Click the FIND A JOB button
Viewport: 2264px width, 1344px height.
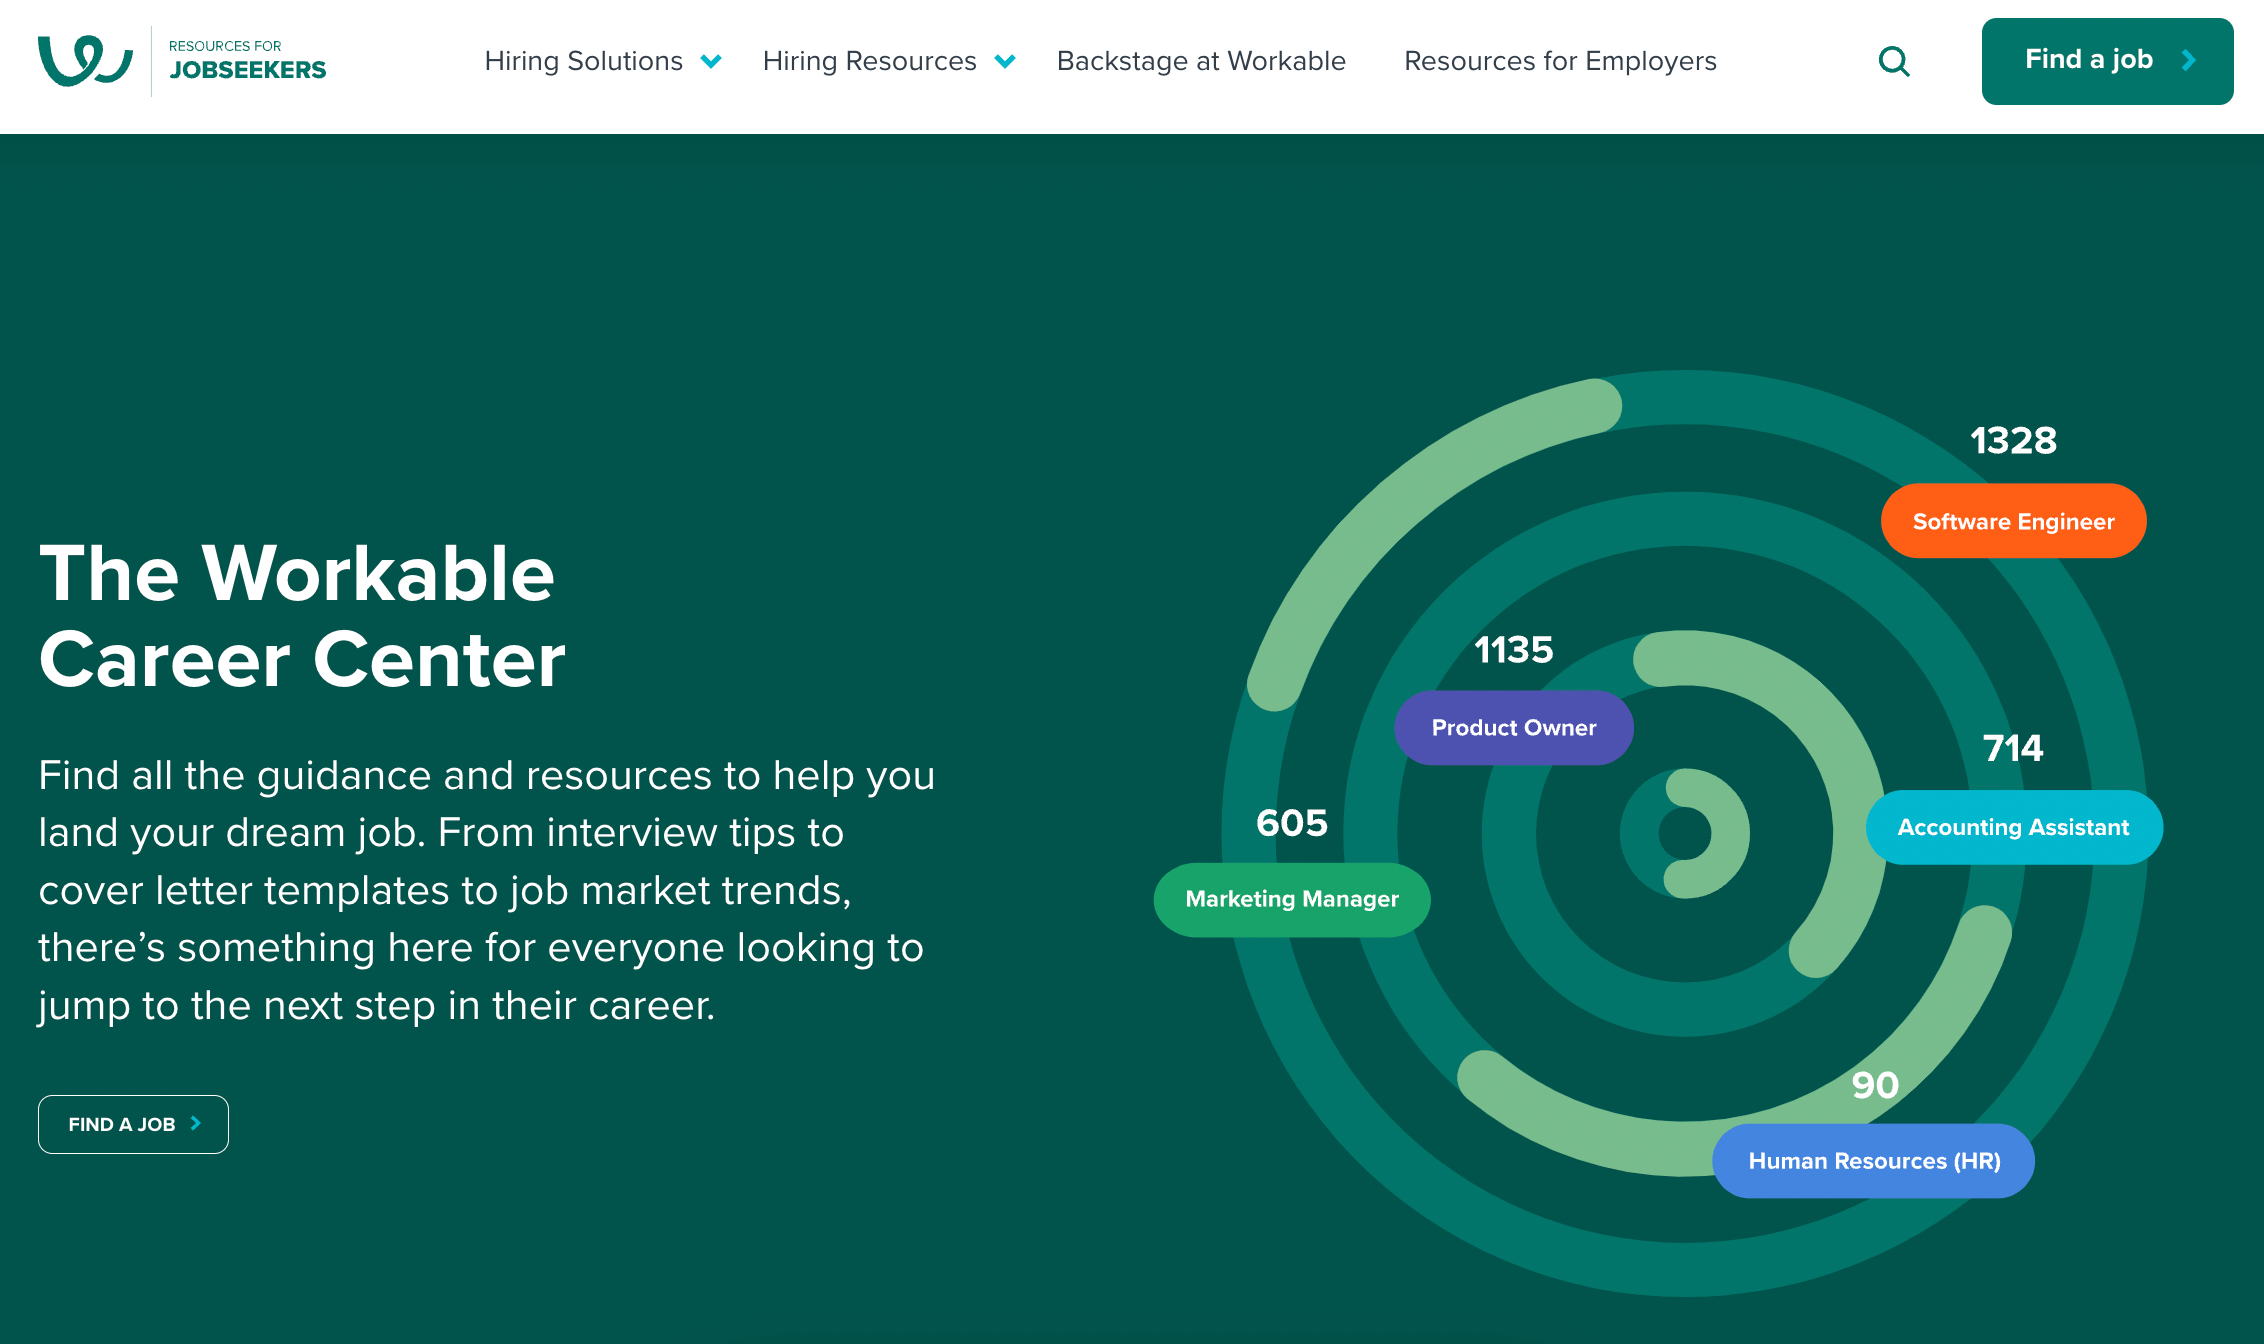point(133,1123)
